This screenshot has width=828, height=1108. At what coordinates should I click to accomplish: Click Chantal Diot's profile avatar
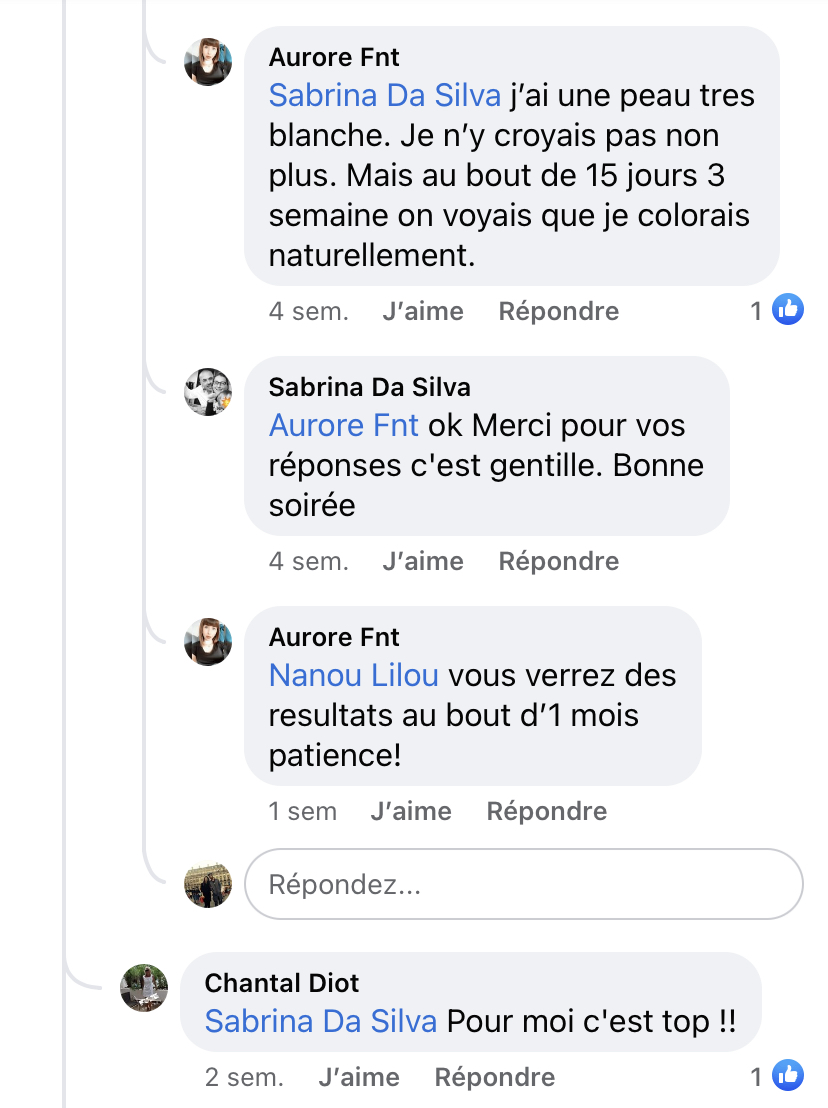pos(144,988)
